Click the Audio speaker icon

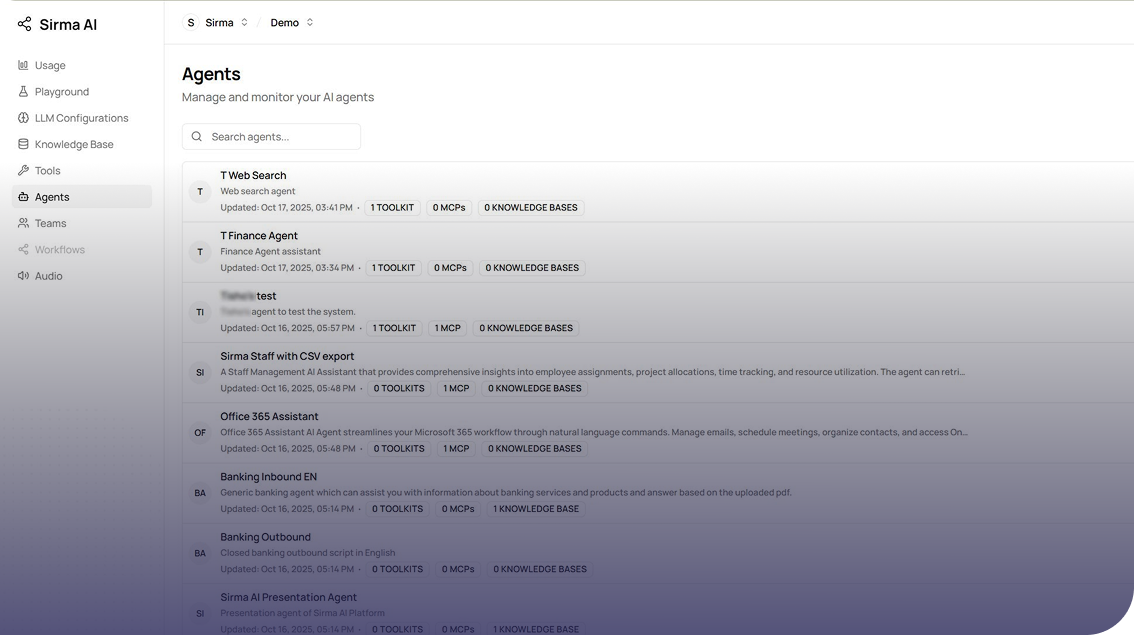click(x=23, y=276)
